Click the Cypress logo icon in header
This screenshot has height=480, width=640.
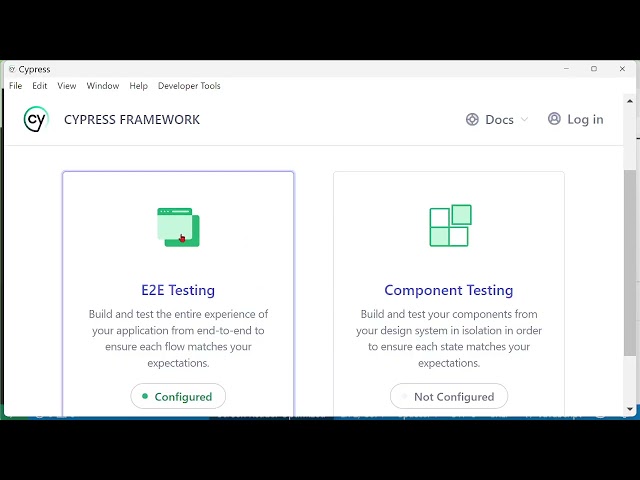tap(36, 119)
